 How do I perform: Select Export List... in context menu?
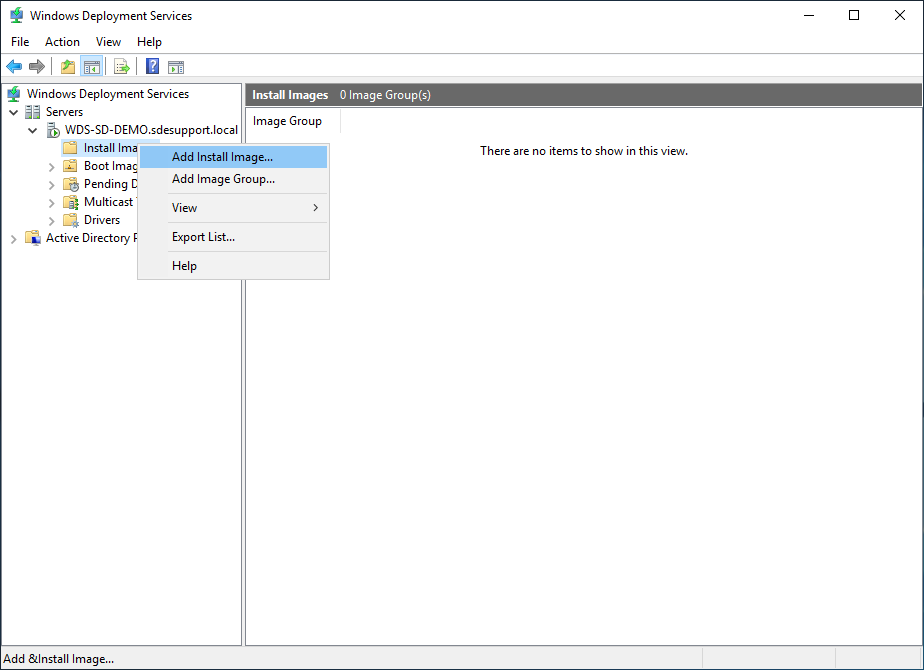pos(233,237)
